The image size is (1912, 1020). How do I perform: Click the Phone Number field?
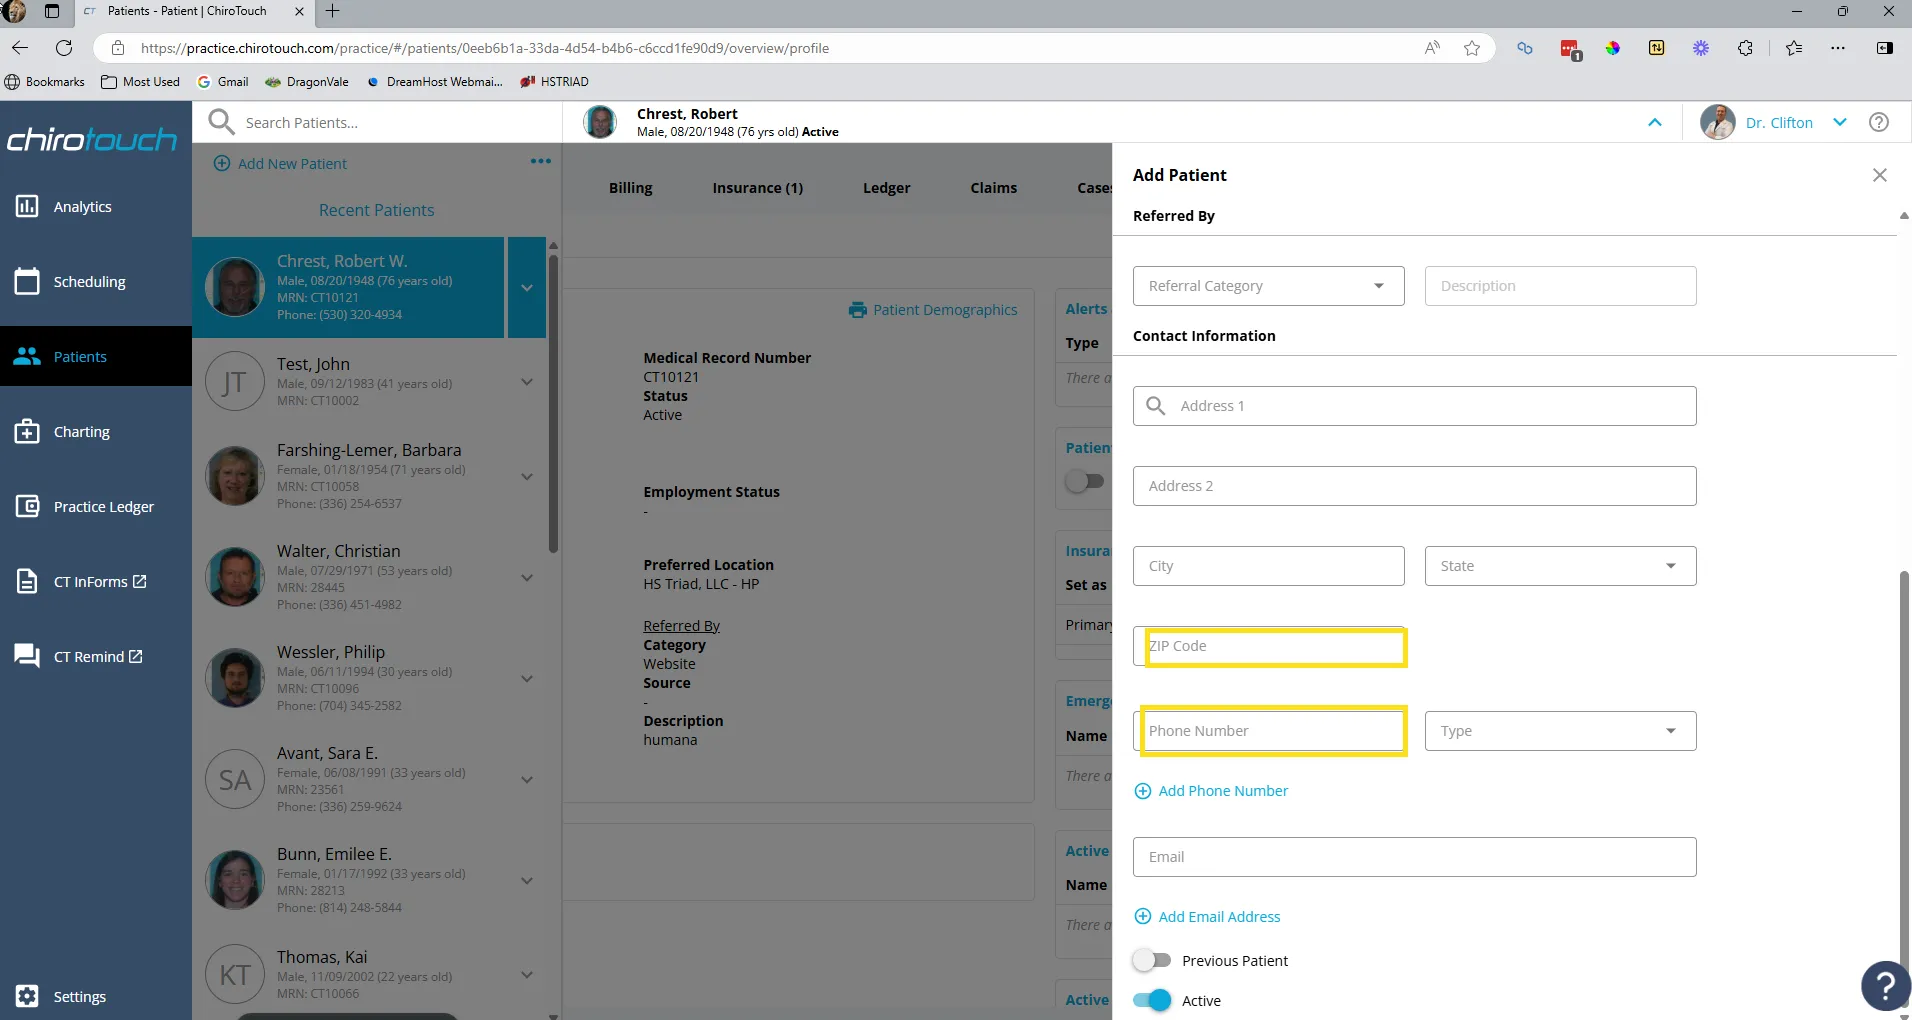pos(1269,731)
